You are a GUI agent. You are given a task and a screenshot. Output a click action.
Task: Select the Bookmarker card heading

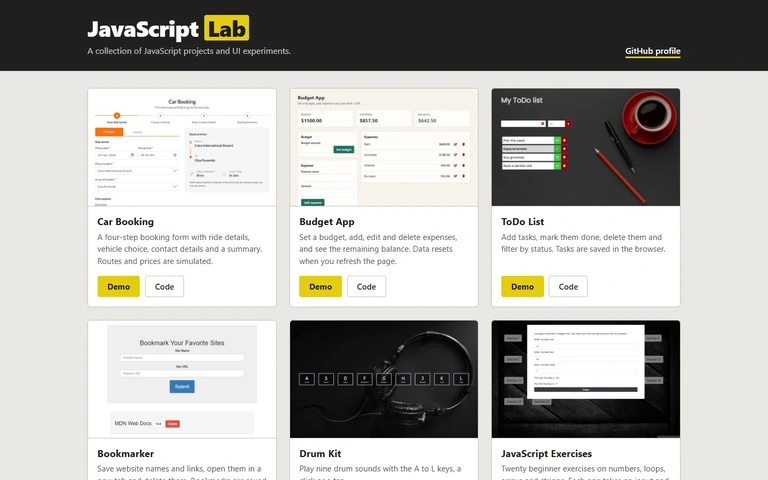(125, 454)
